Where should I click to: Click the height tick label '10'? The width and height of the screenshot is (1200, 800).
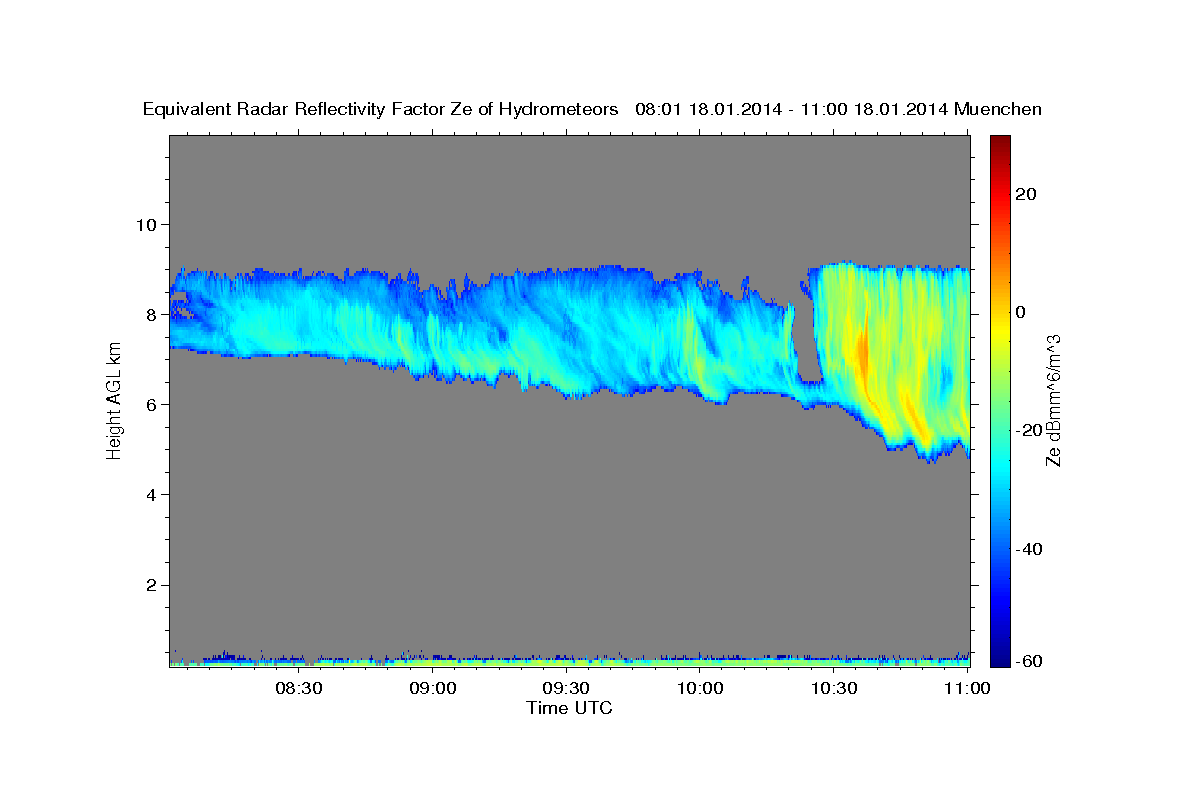coord(147,224)
